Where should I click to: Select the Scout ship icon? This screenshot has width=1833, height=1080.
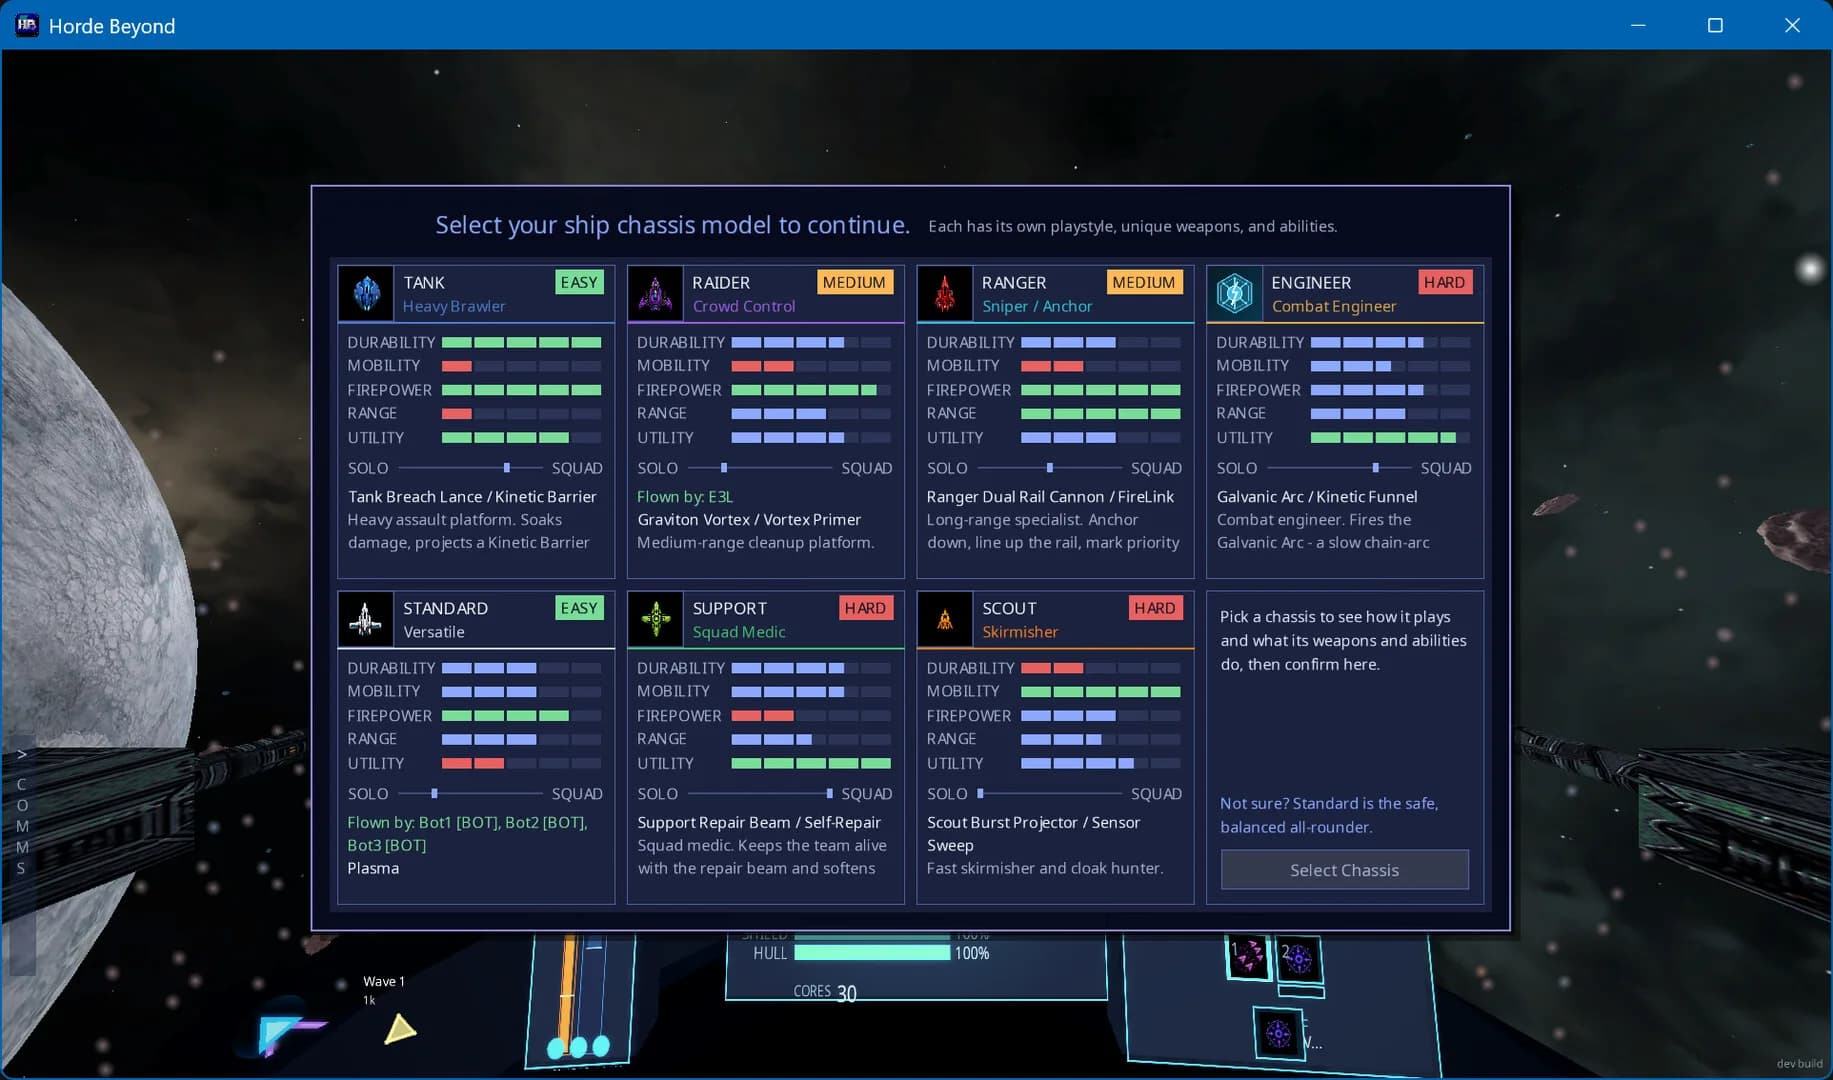(x=945, y=620)
